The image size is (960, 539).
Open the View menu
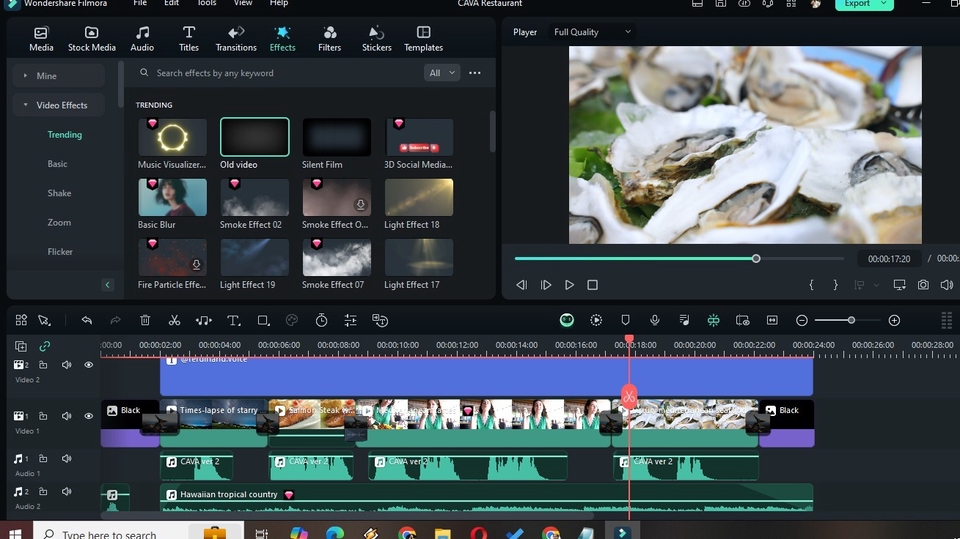(243, 3)
